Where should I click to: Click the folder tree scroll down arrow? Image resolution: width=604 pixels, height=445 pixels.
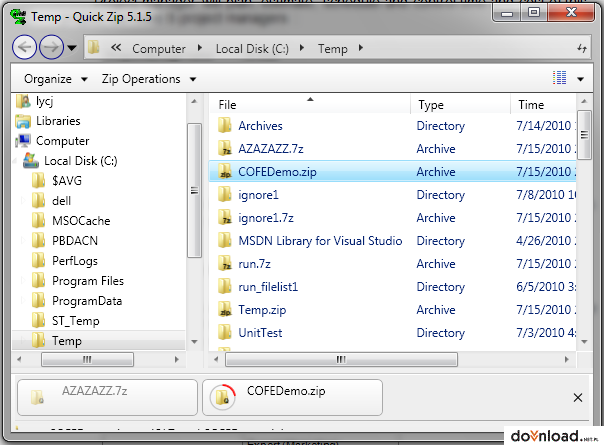195,342
